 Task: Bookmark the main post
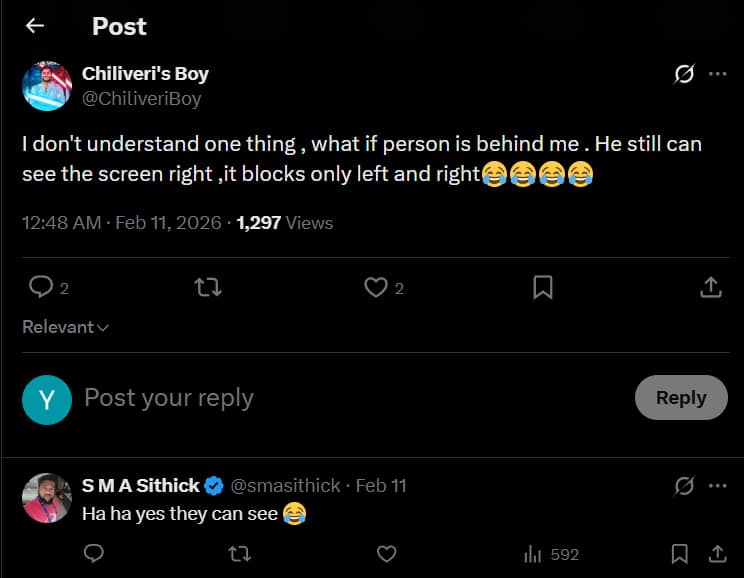(x=543, y=288)
